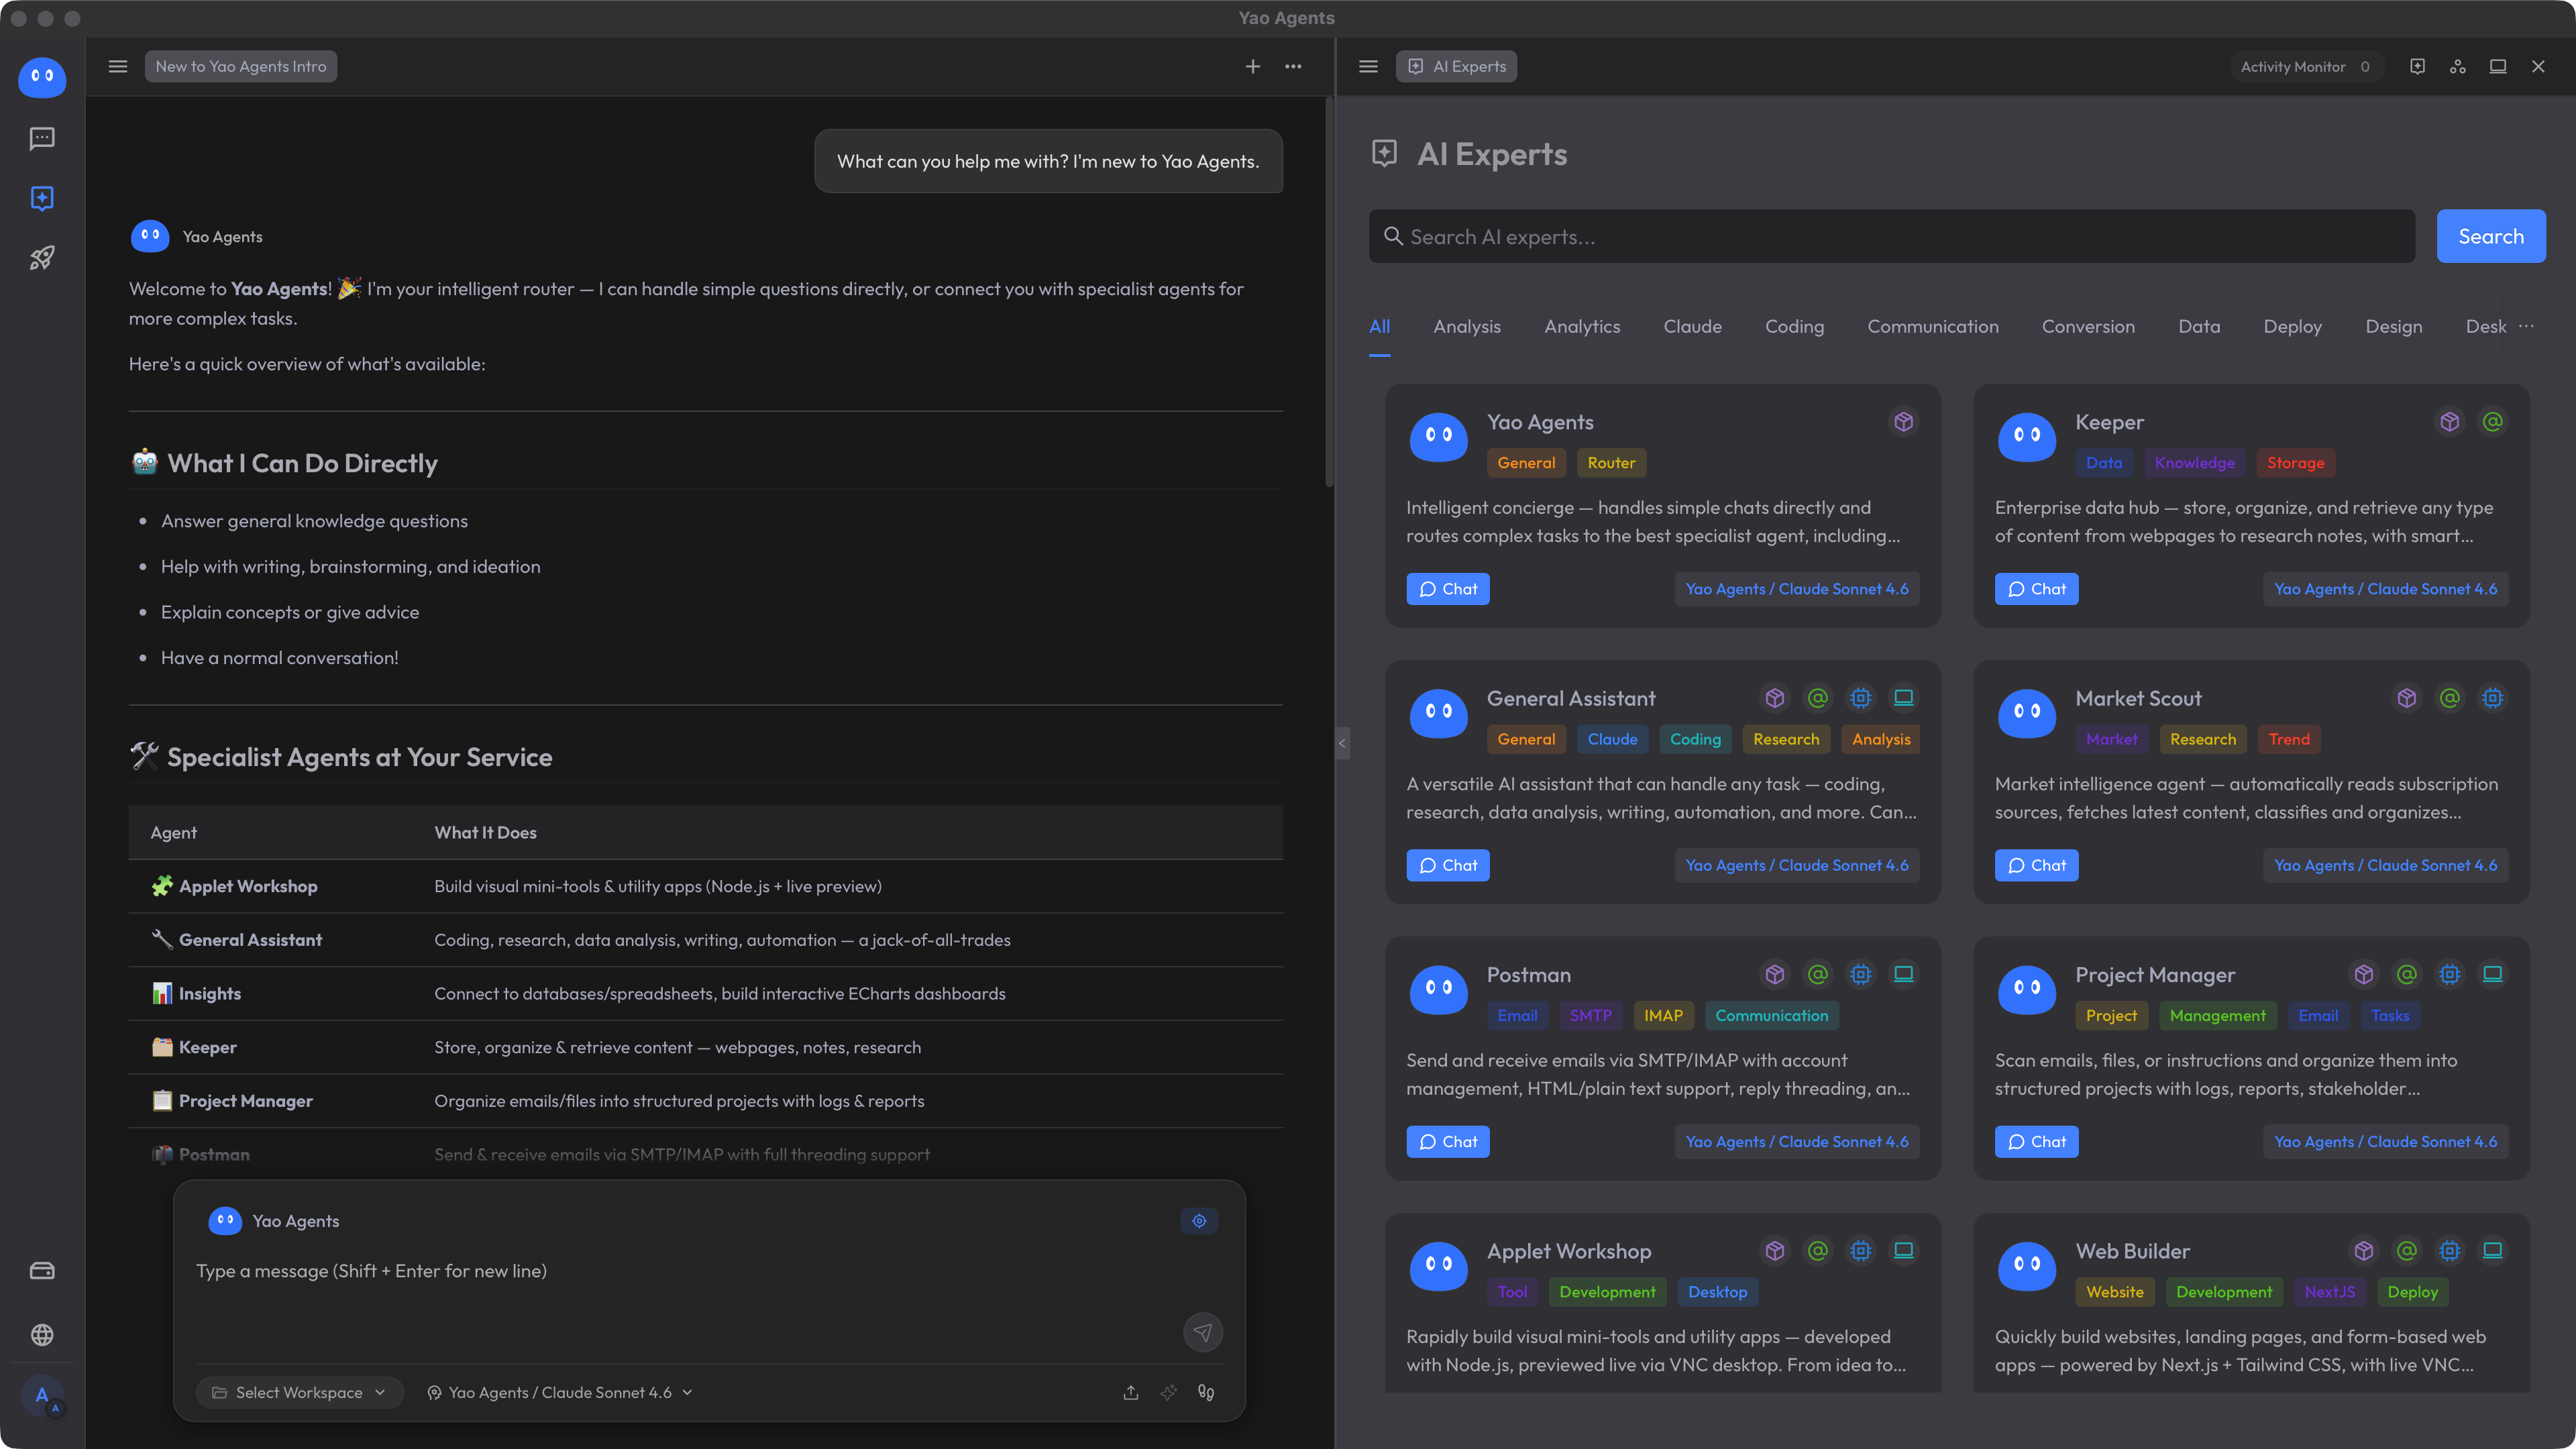Image resolution: width=2576 pixels, height=1449 pixels.
Task: Click the Search AI experts input field
Action: tap(1891, 236)
